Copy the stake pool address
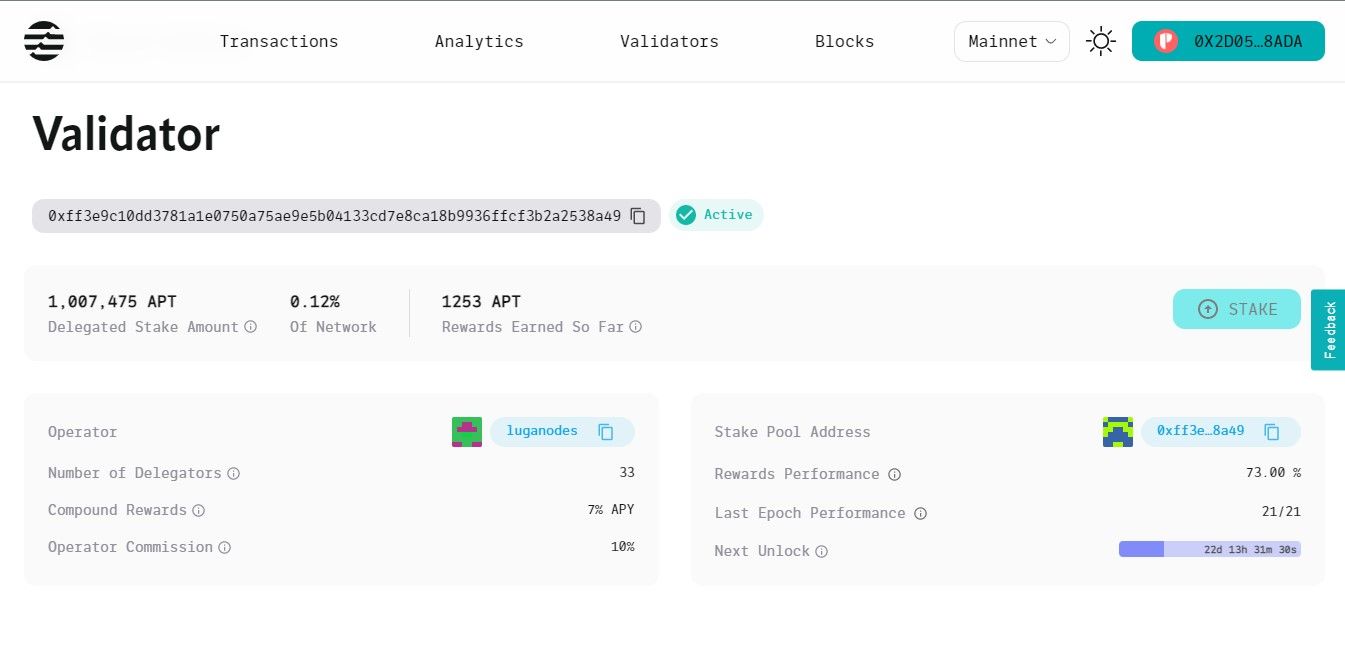 pyautogui.click(x=1272, y=432)
